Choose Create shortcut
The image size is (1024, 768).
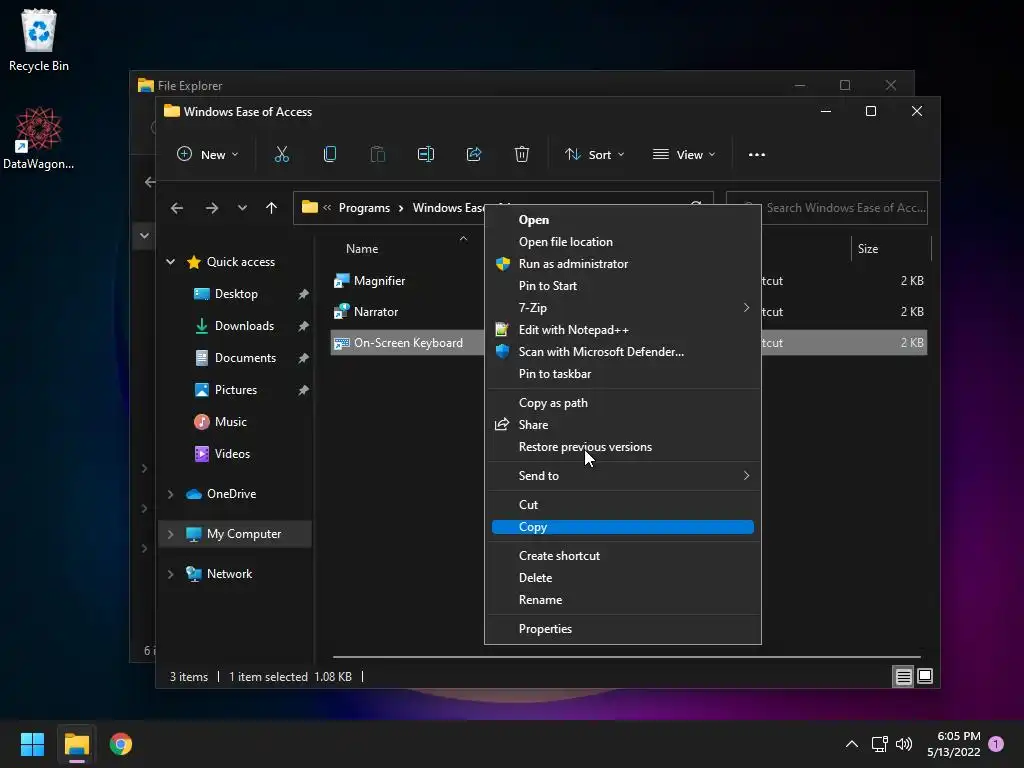pyautogui.click(x=623, y=556)
